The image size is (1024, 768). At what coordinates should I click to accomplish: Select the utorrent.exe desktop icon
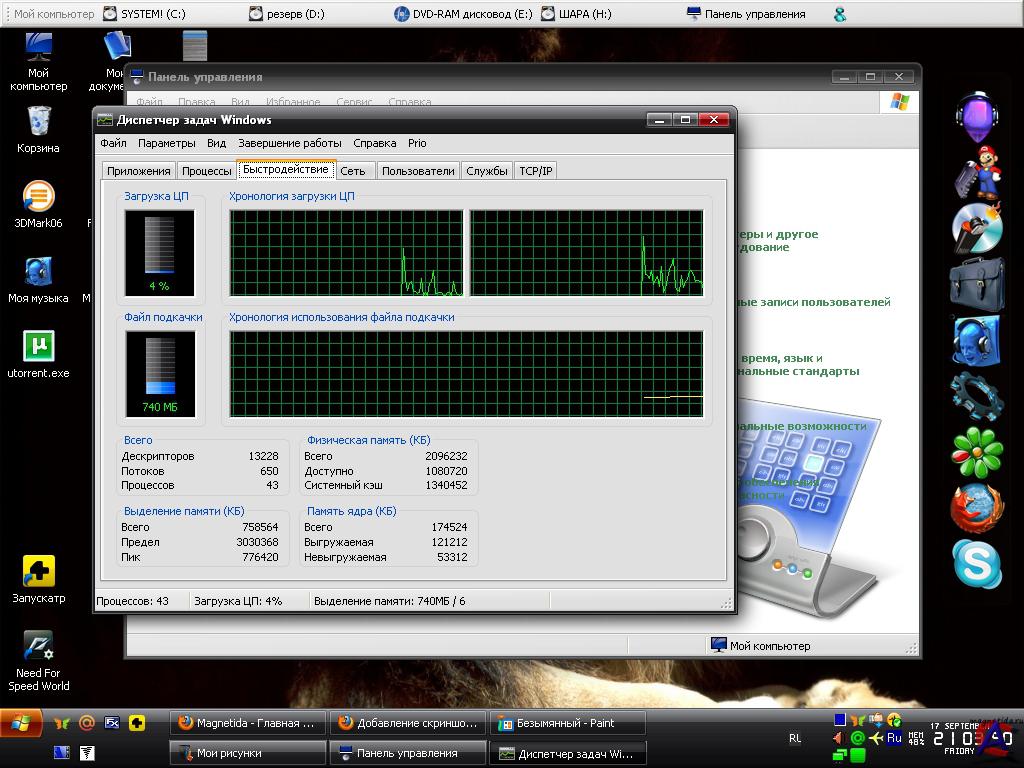pyautogui.click(x=38, y=347)
